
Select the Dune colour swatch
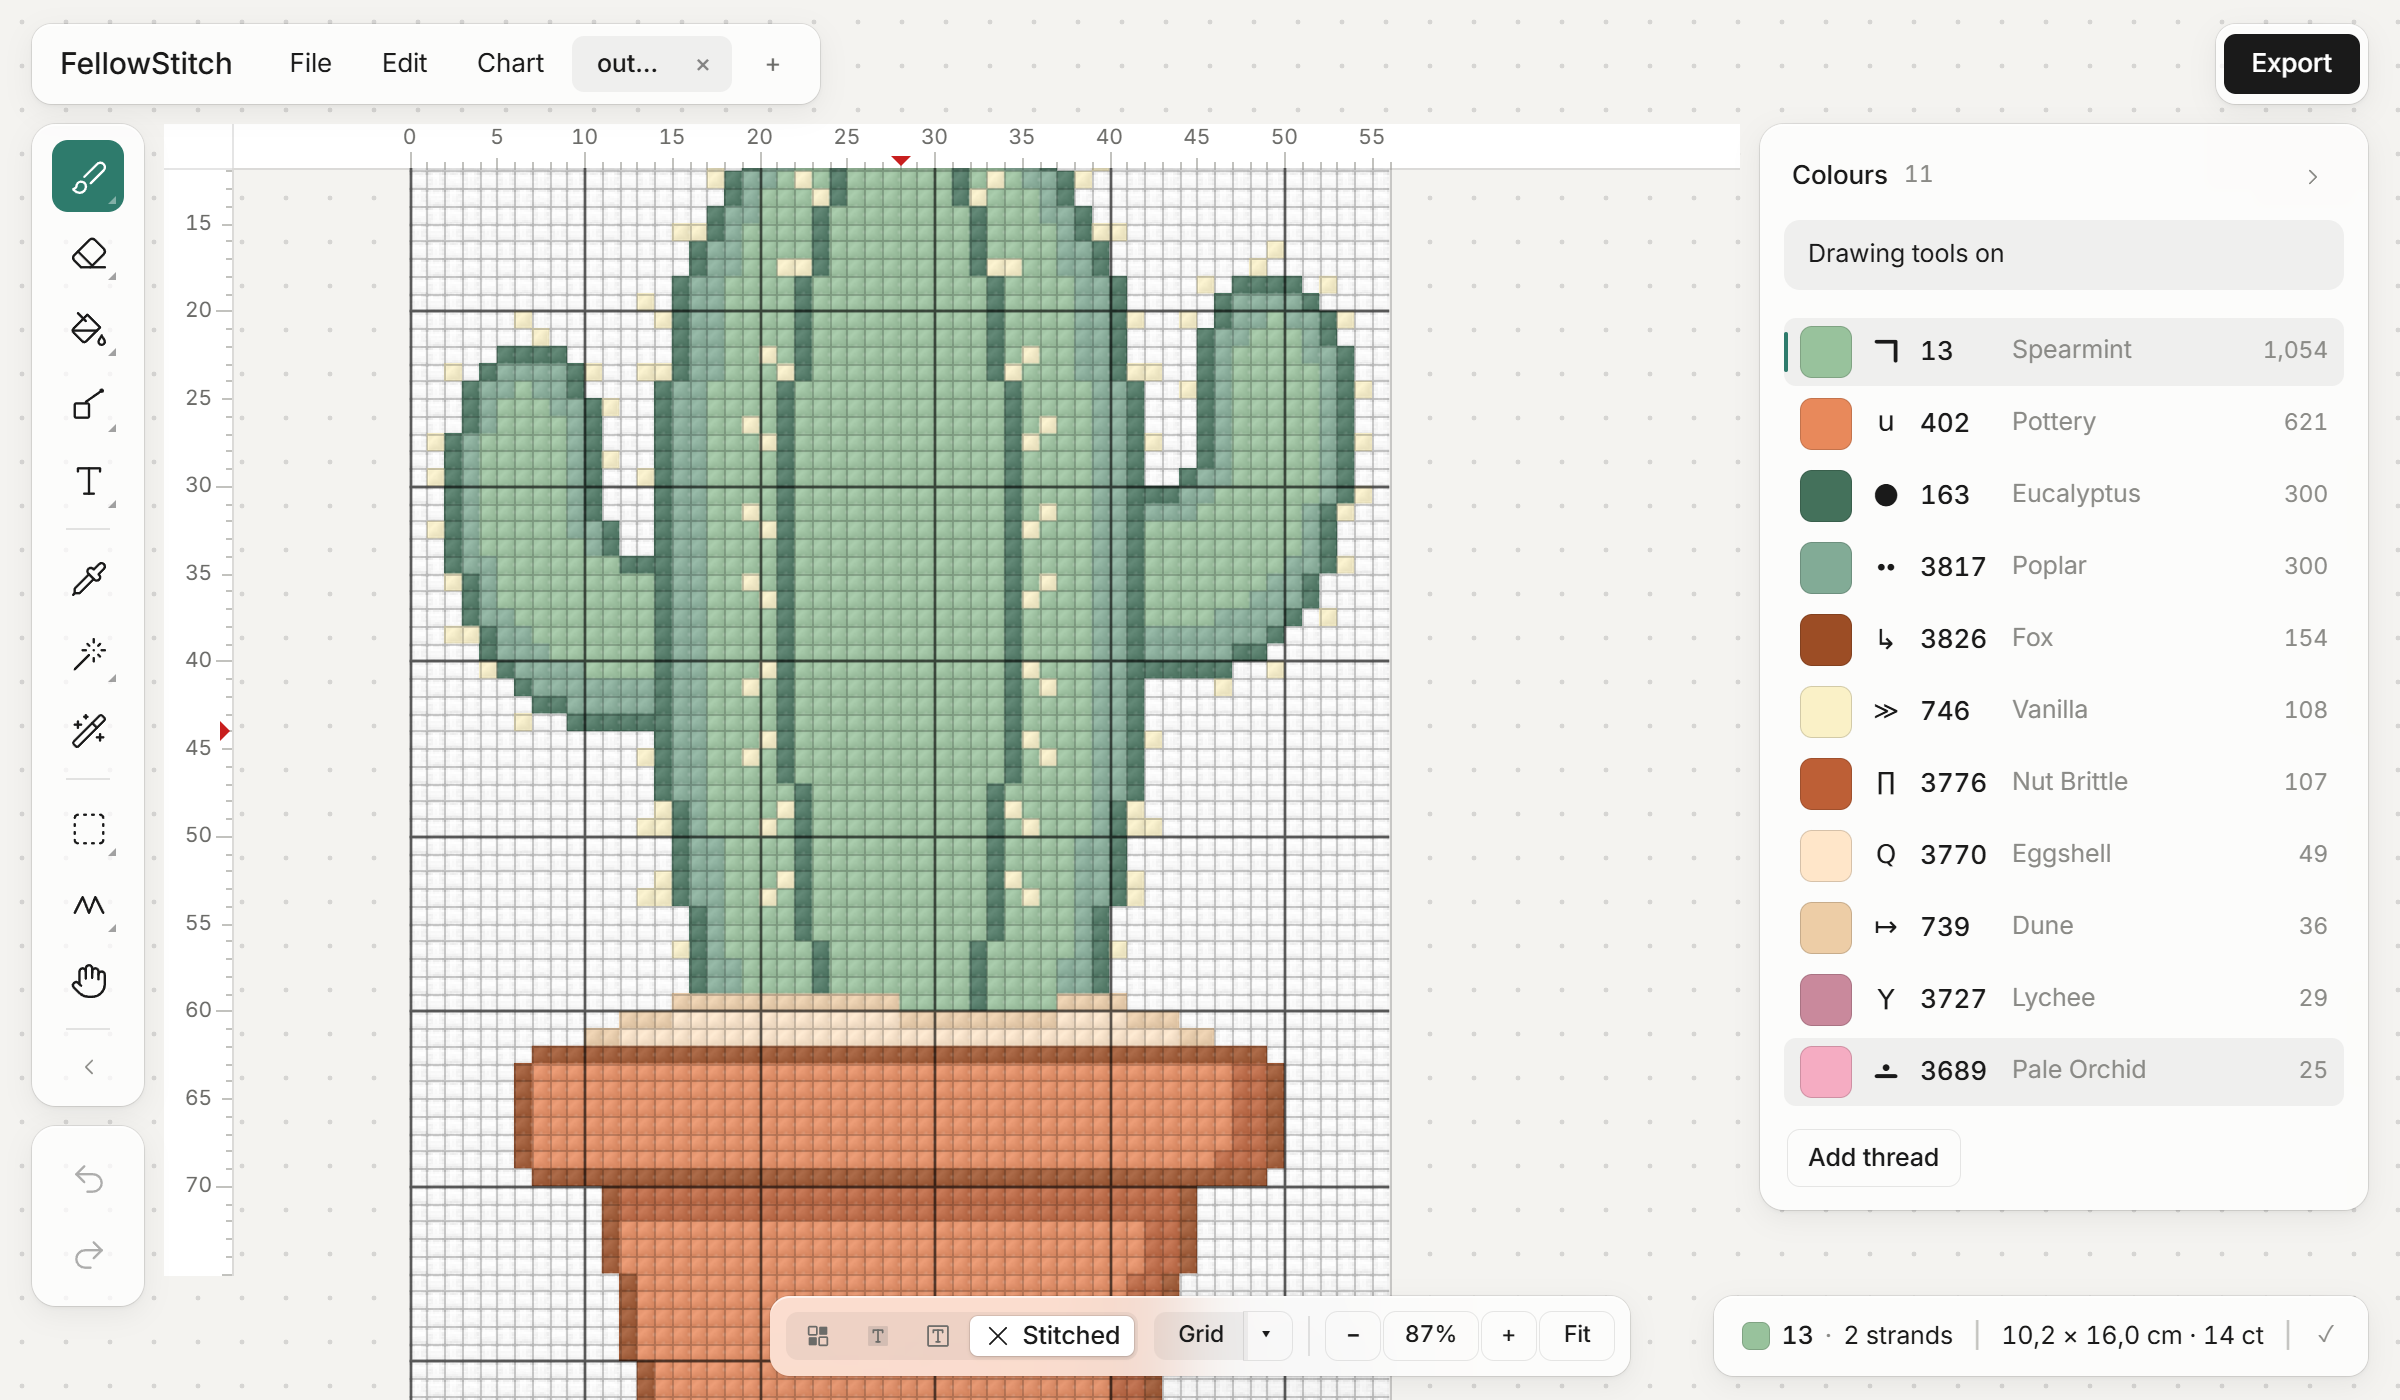(x=1826, y=928)
